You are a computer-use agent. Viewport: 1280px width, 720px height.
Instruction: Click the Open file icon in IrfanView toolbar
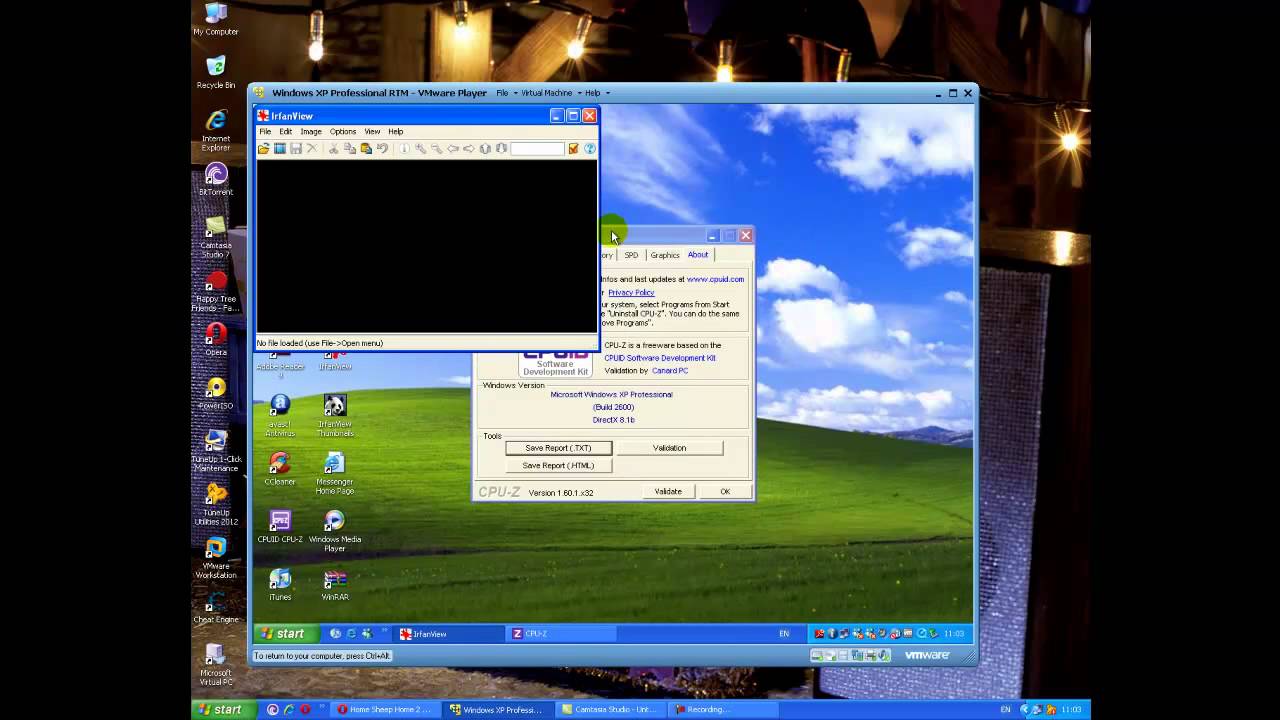264,148
